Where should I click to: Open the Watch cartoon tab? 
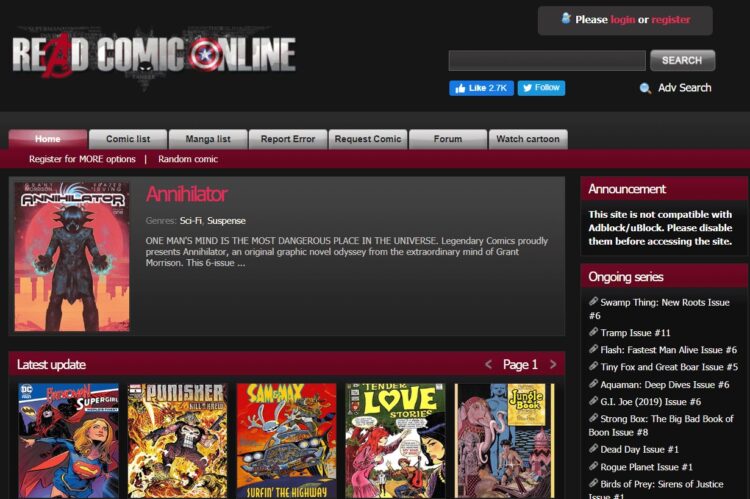[528, 139]
